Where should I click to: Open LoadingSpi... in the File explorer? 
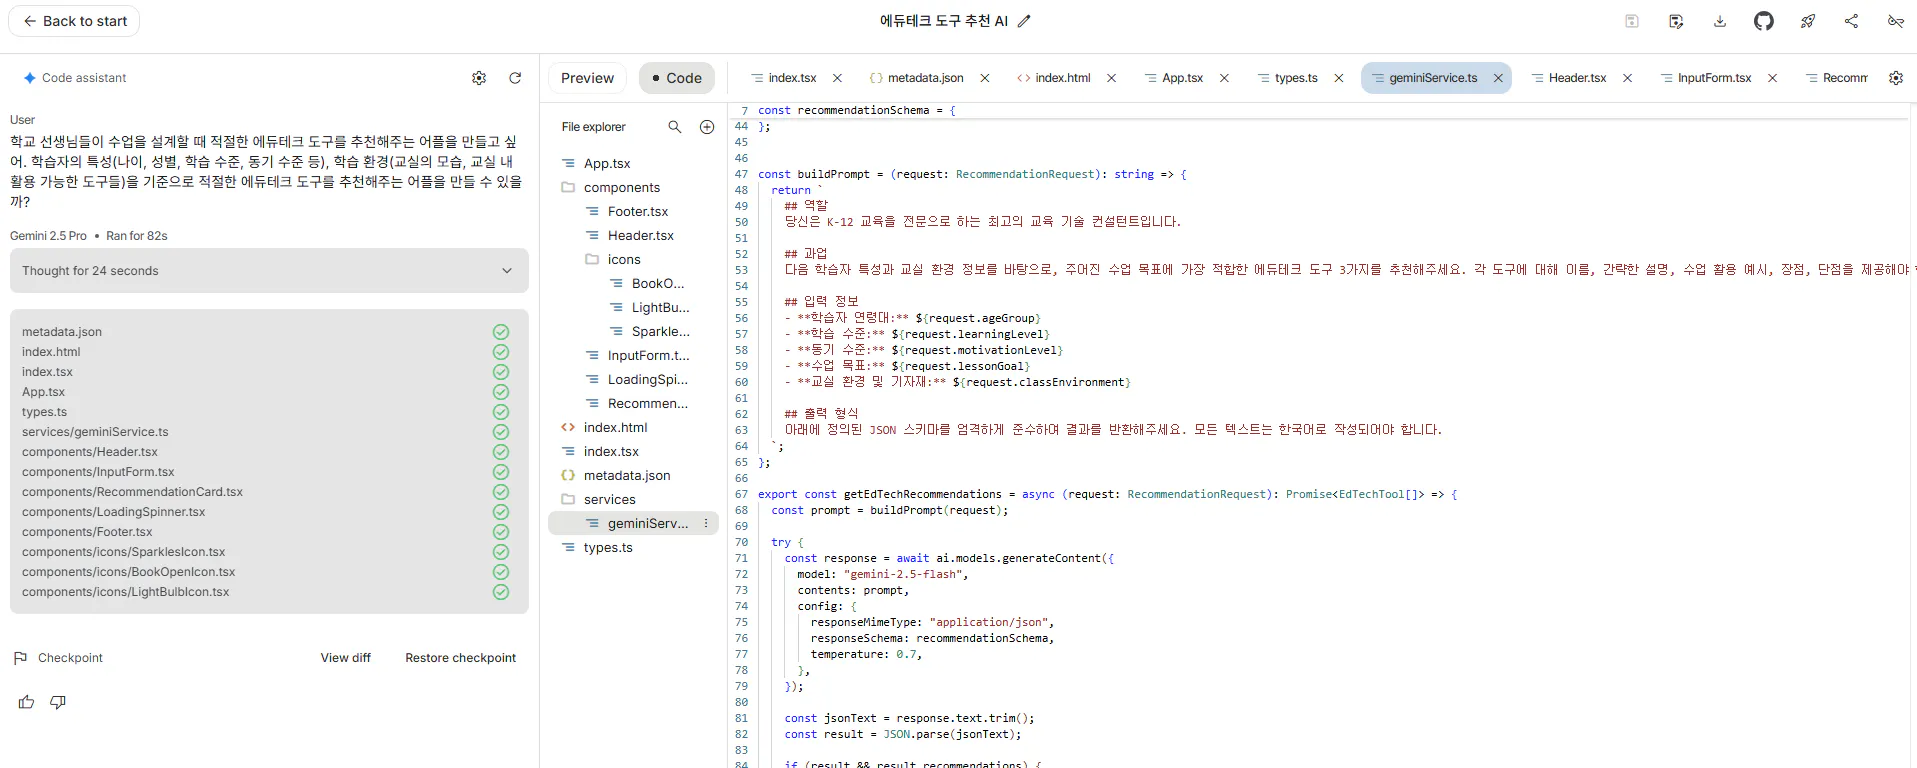(647, 379)
